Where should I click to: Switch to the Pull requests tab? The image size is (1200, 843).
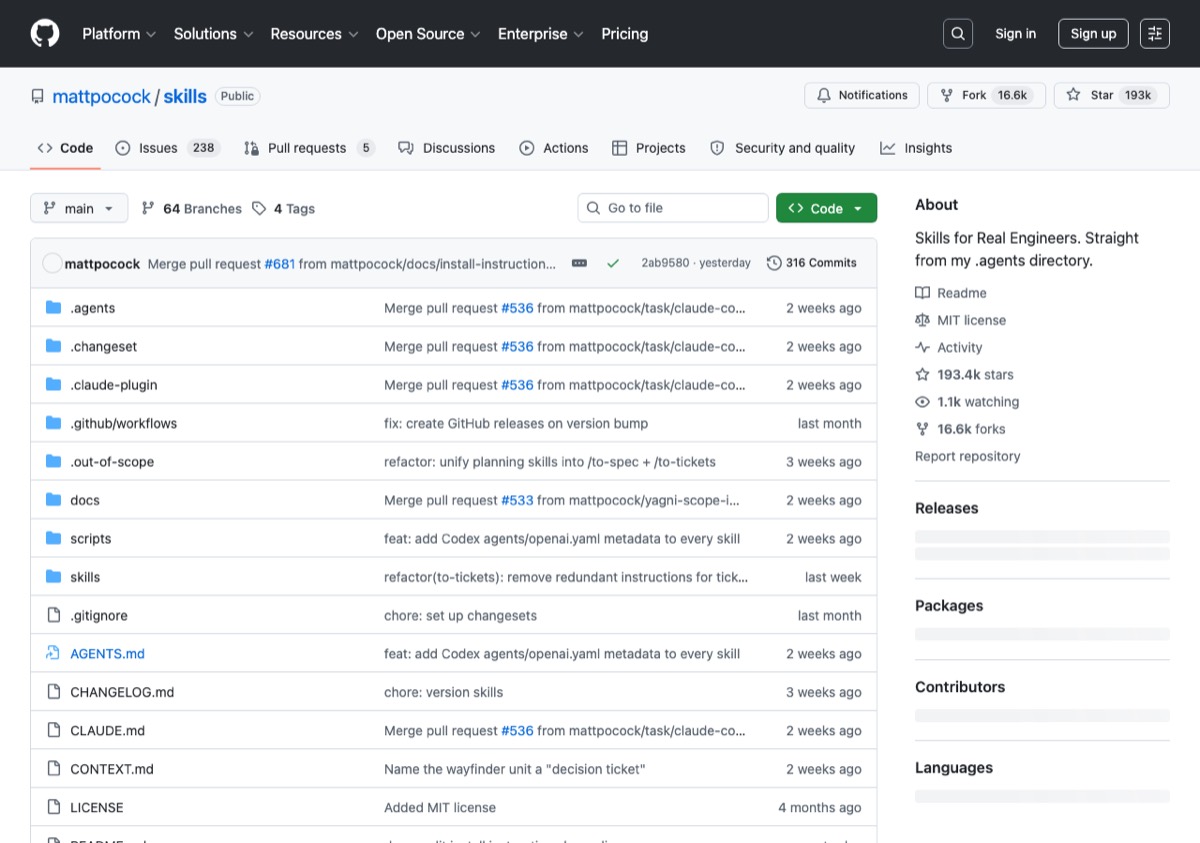(x=309, y=148)
